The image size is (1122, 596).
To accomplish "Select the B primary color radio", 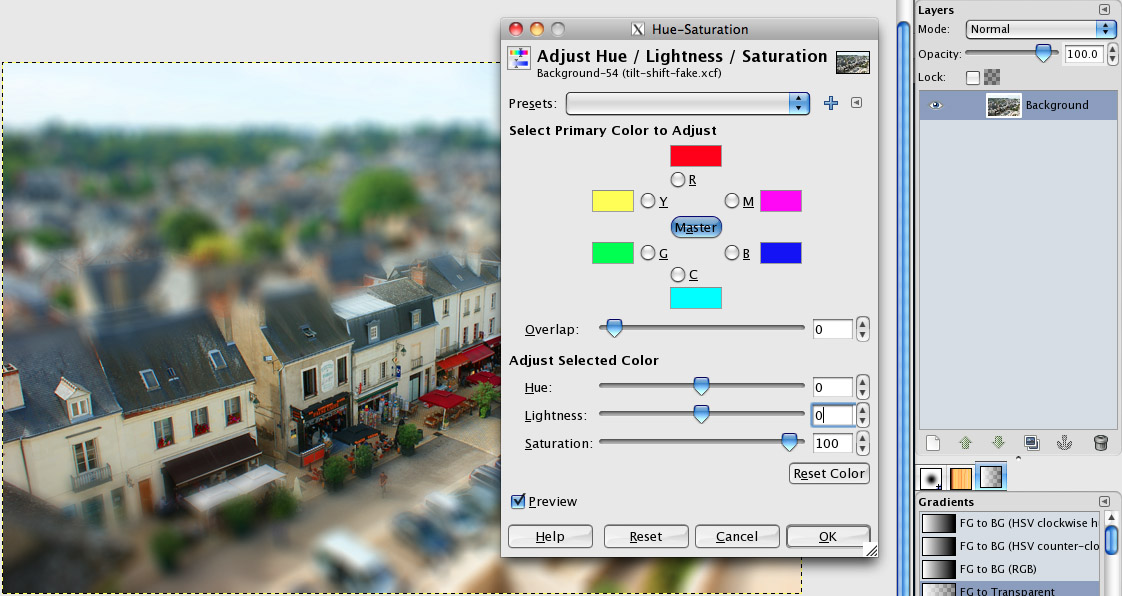I will pyautogui.click(x=732, y=253).
